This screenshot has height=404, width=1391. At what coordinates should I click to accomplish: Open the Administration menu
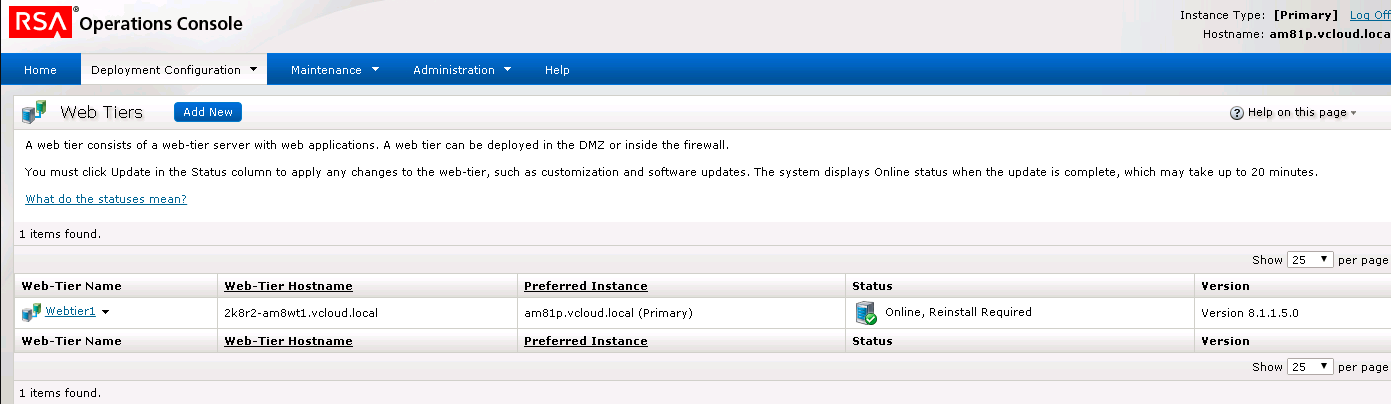tap(462, 70)
